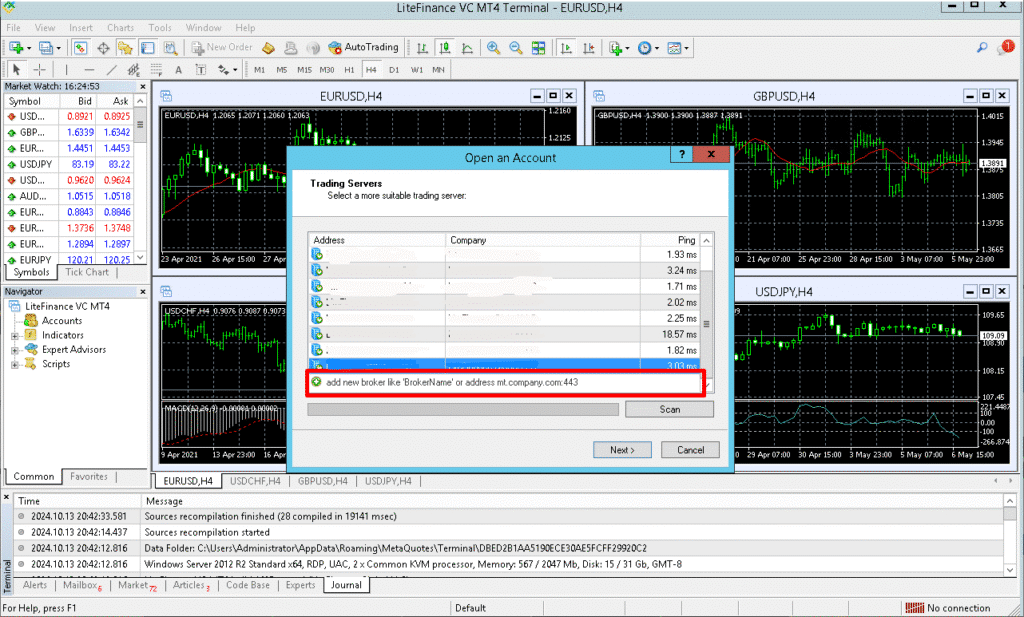Open the File menu
This screenshot has height=617, width=1024.
pyautogui.click(x=13, y=27)
